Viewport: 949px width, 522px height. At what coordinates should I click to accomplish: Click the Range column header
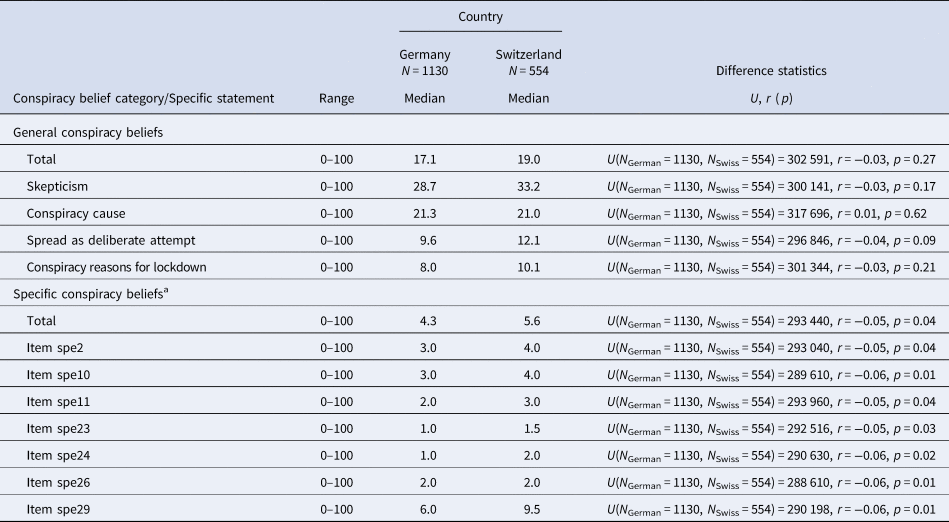pos(337,98)
